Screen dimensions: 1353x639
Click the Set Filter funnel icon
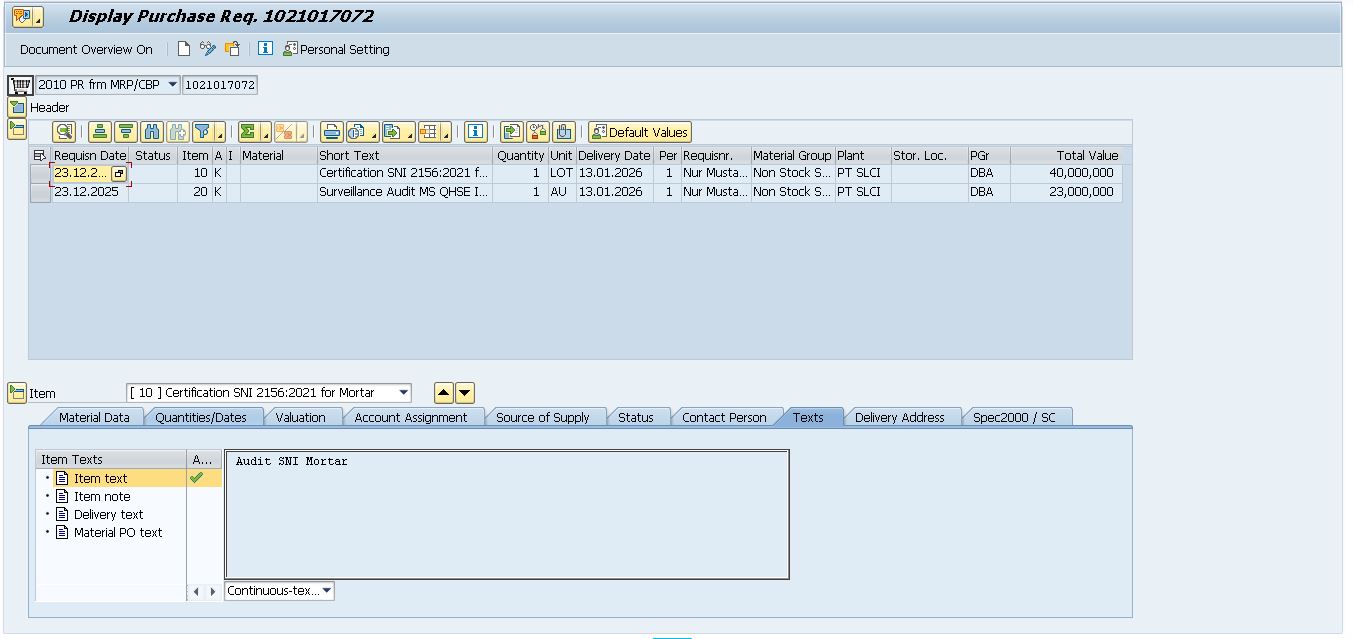[203, 132]
